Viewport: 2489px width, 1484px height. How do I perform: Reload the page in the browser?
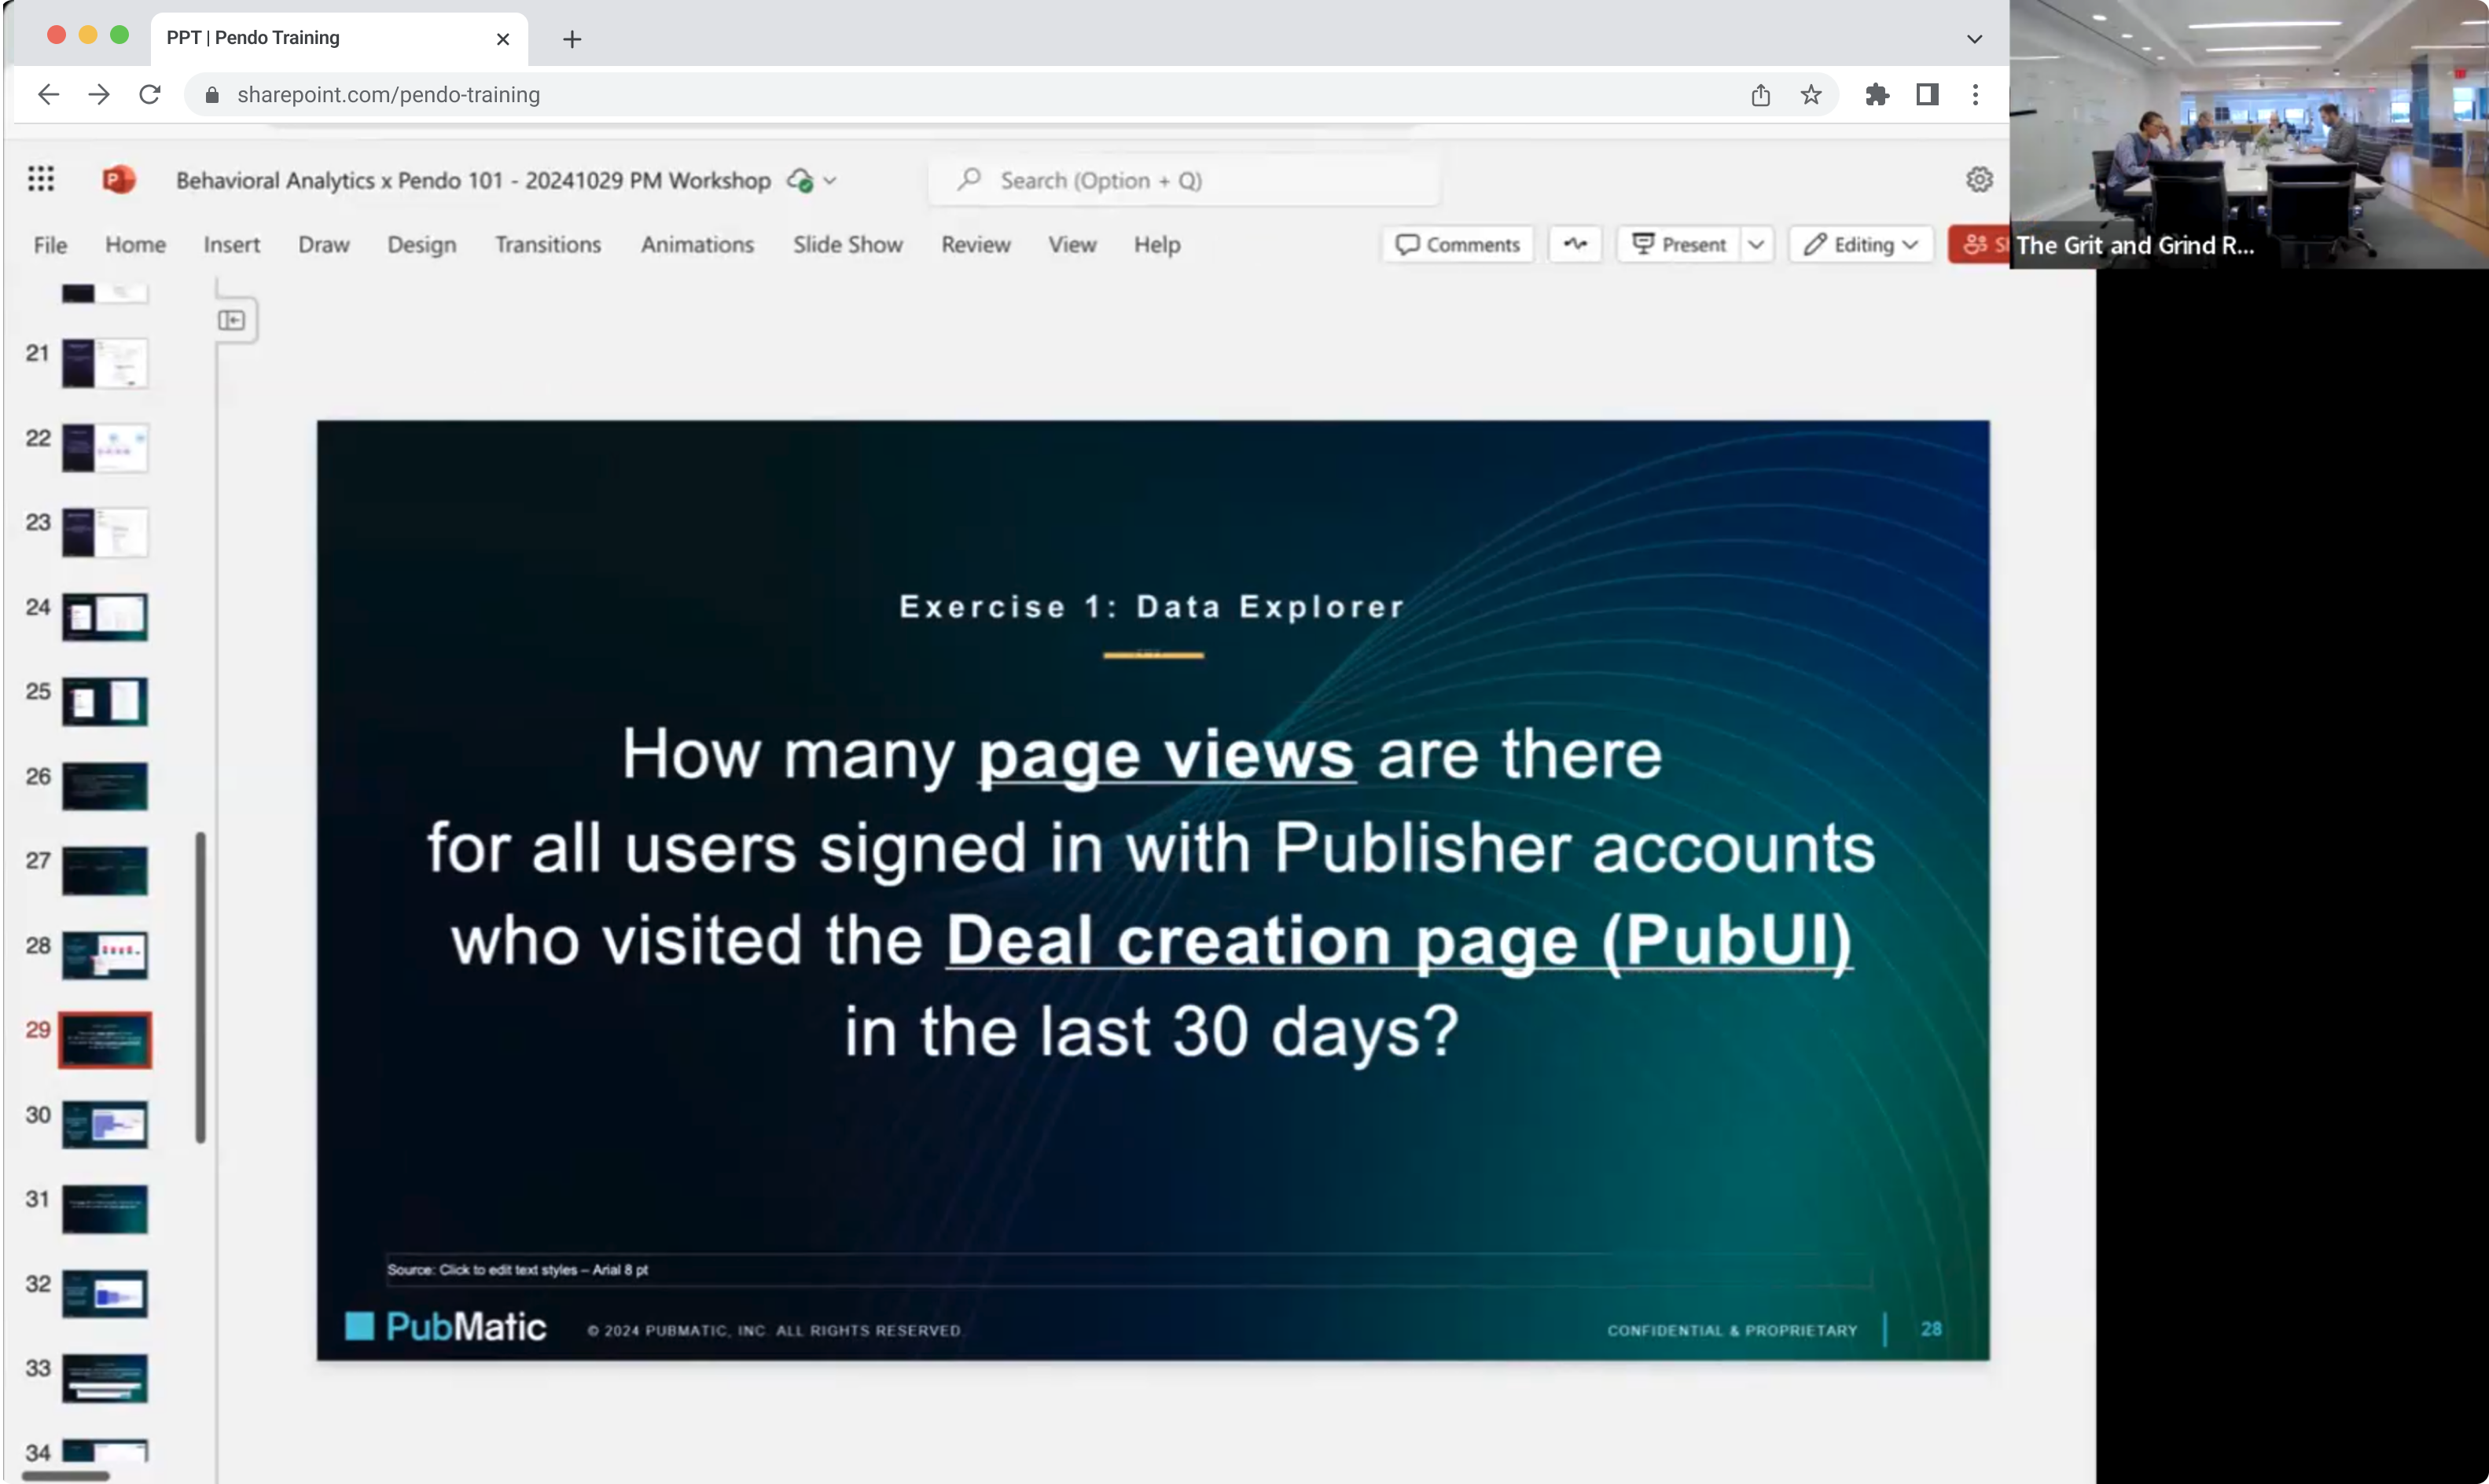(x=150, y=95)
